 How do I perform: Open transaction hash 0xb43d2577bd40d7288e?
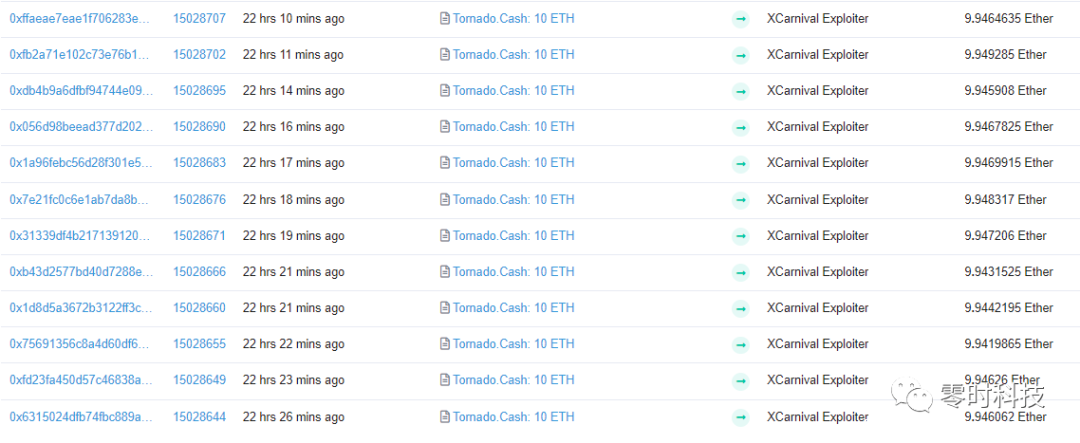pyautogui.click(x=81, y=271)
